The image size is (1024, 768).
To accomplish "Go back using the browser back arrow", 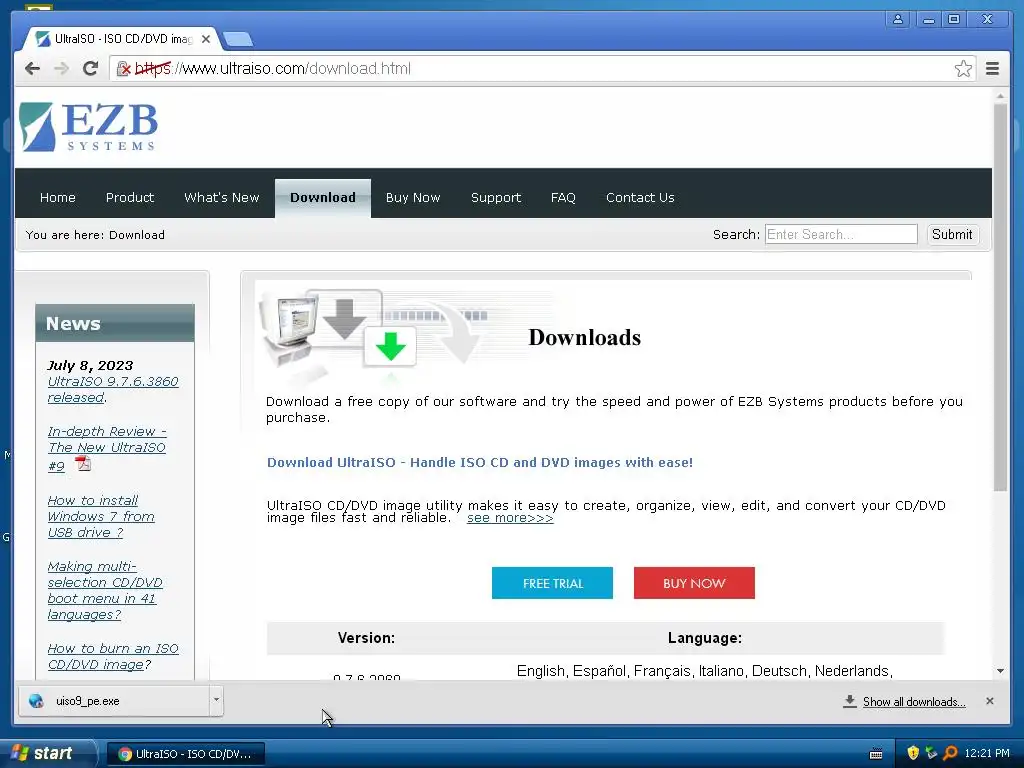I will tap(32, 69).
